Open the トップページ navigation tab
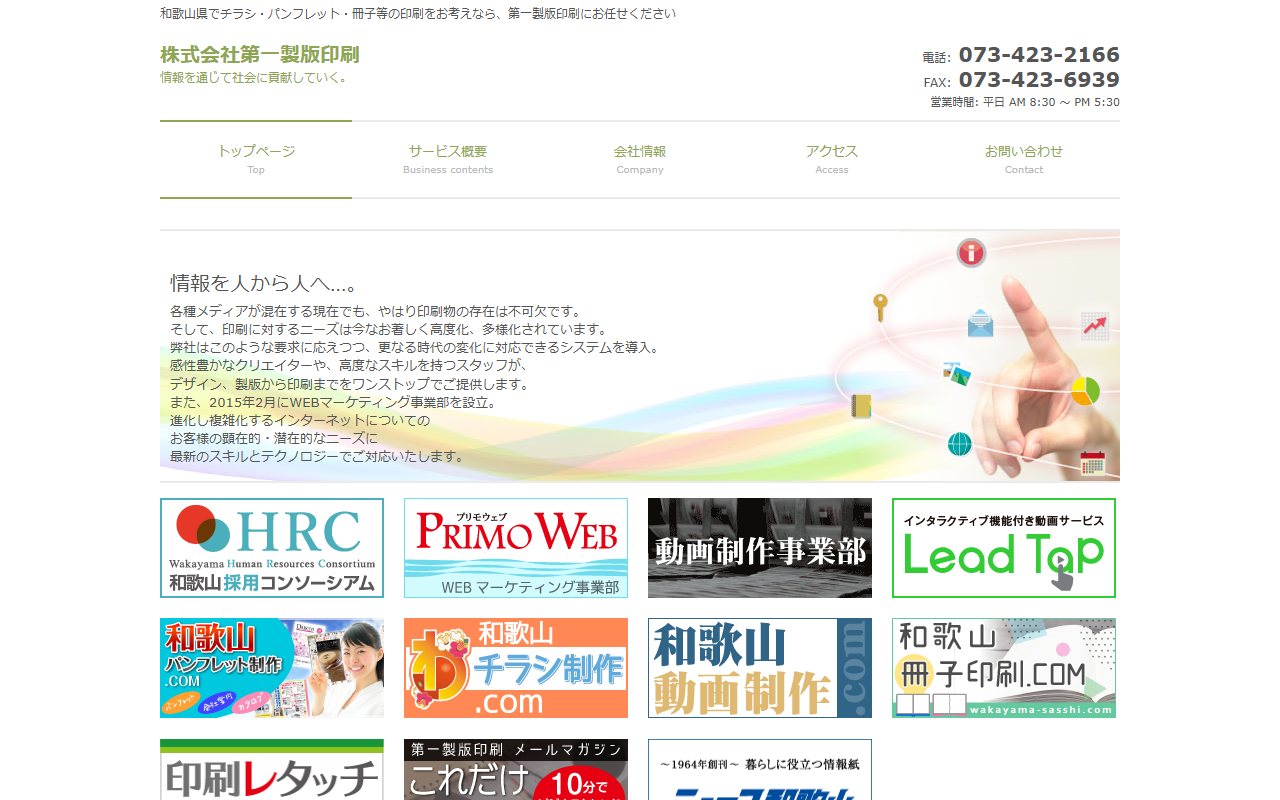The width and height of the screenshot is (1280, 800). pyautogui.click(x=256, y=159)
